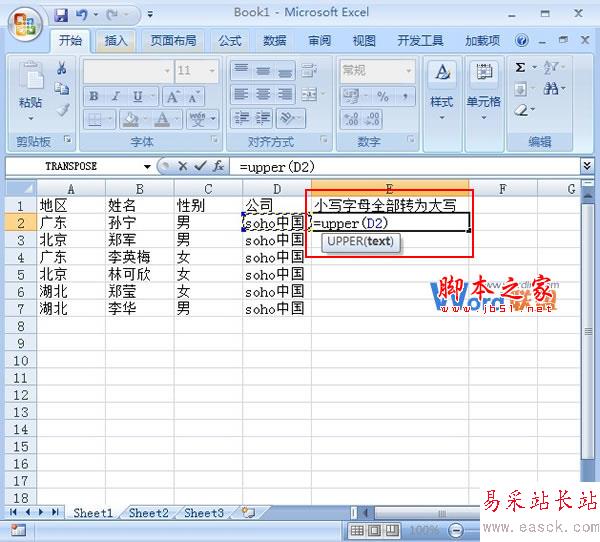This screenshot has width=600, height=542.
Task: Apply percent style
Action: tap(383, 96)
